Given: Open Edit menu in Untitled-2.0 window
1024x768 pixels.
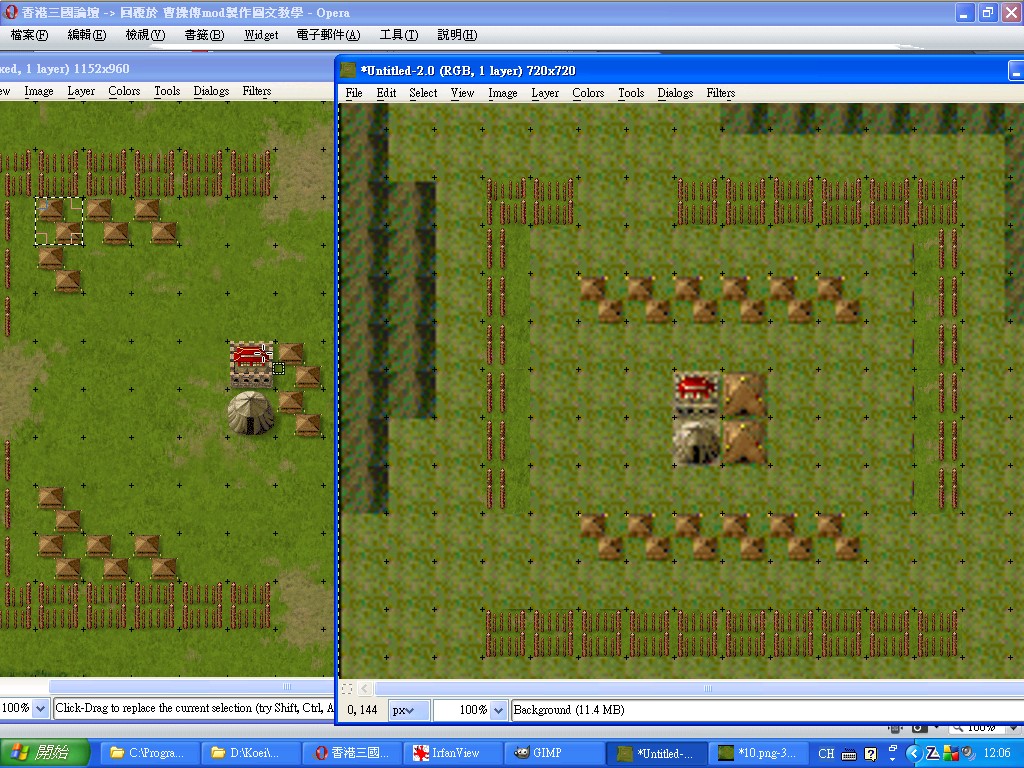Looking at the screenshot, I should coord(386,93).
